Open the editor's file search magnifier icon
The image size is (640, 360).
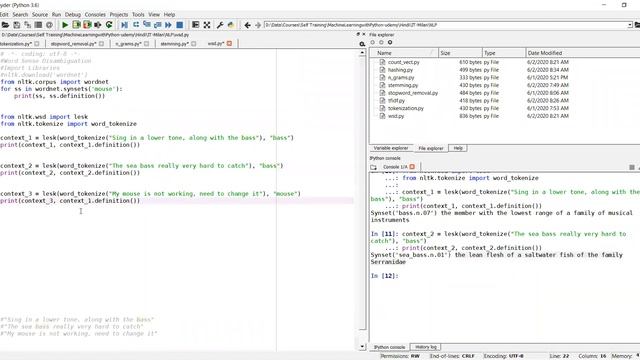(x=362, y=44)
